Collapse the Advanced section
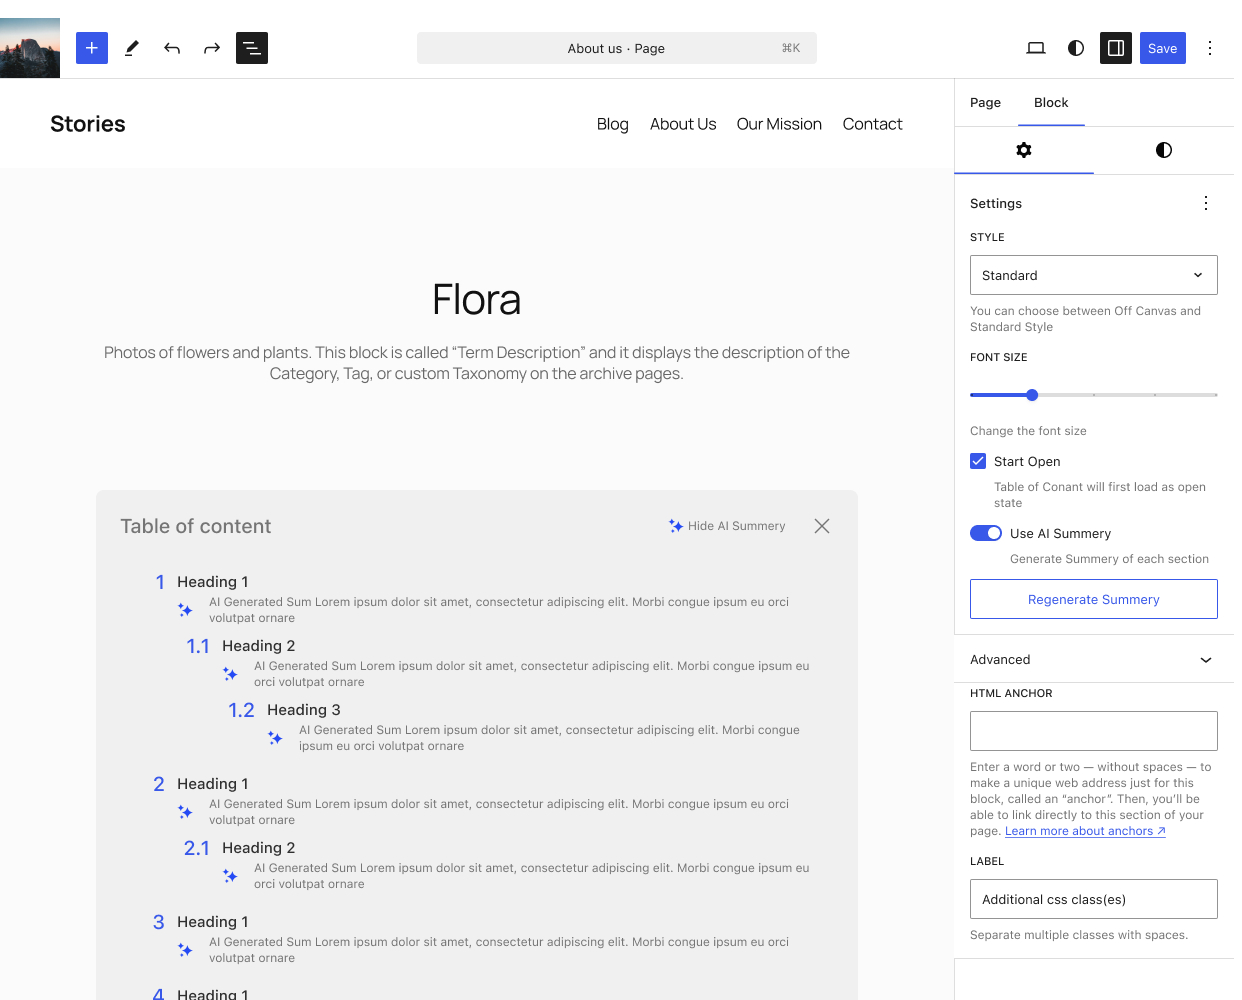This screenshot has width=1242, height=1000. pyautogui.click(x=1205, y=660)
